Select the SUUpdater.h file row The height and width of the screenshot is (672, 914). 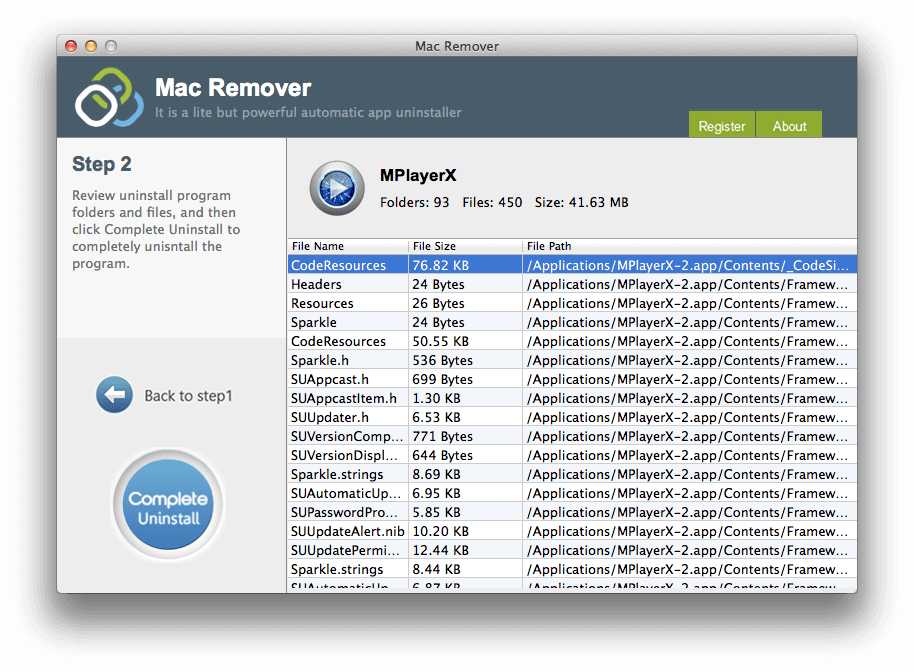tap(572, 417)
